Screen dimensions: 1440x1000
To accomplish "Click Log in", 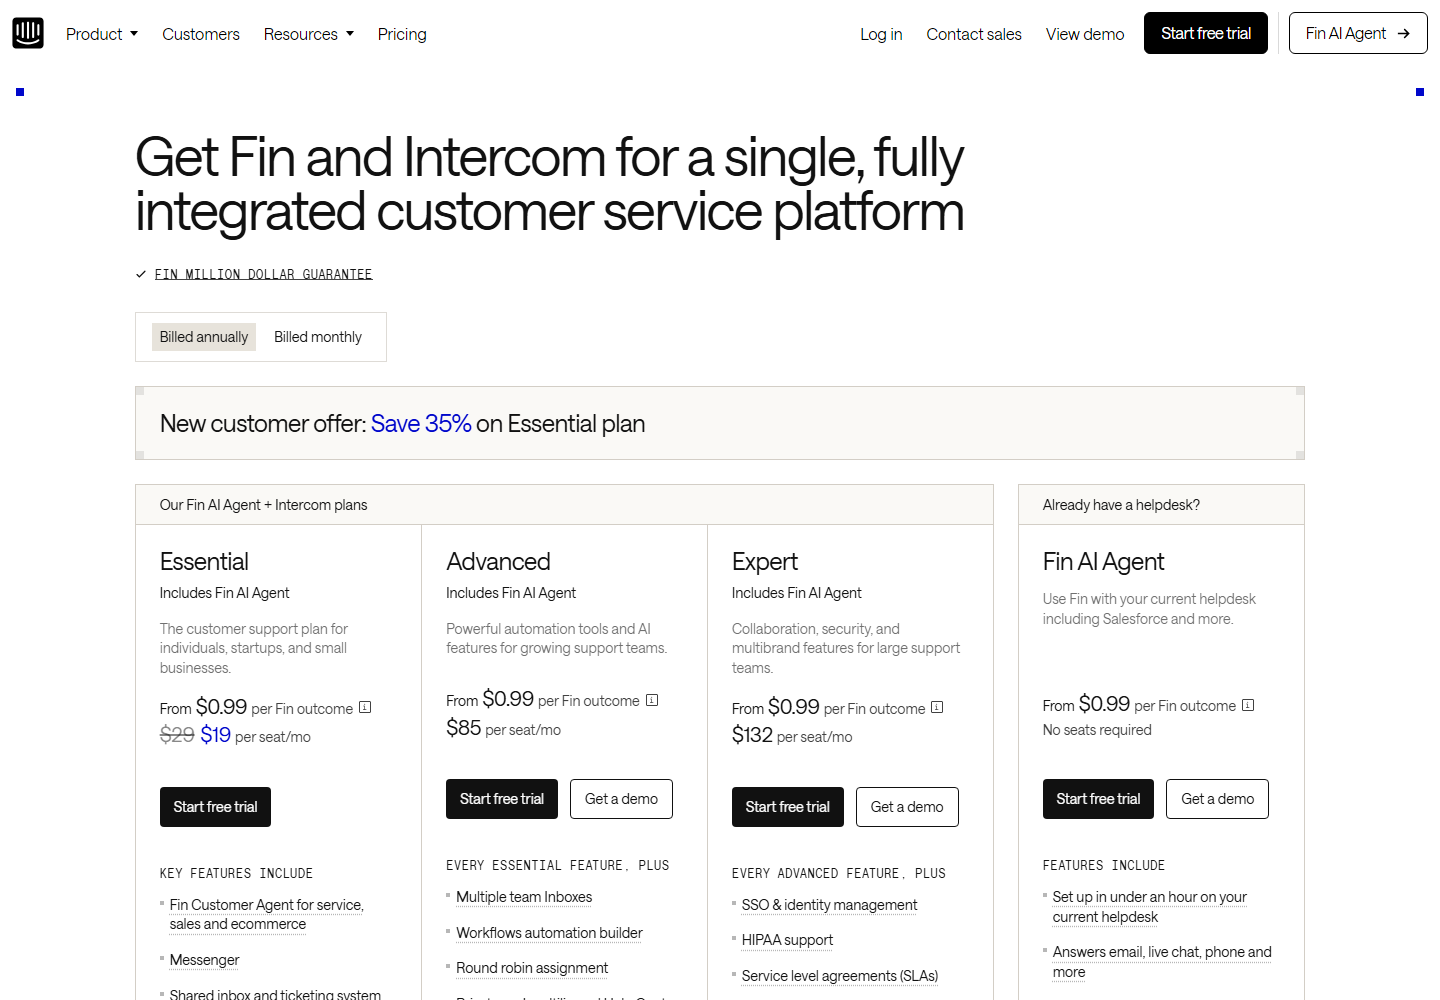I will tap(881, 34).
